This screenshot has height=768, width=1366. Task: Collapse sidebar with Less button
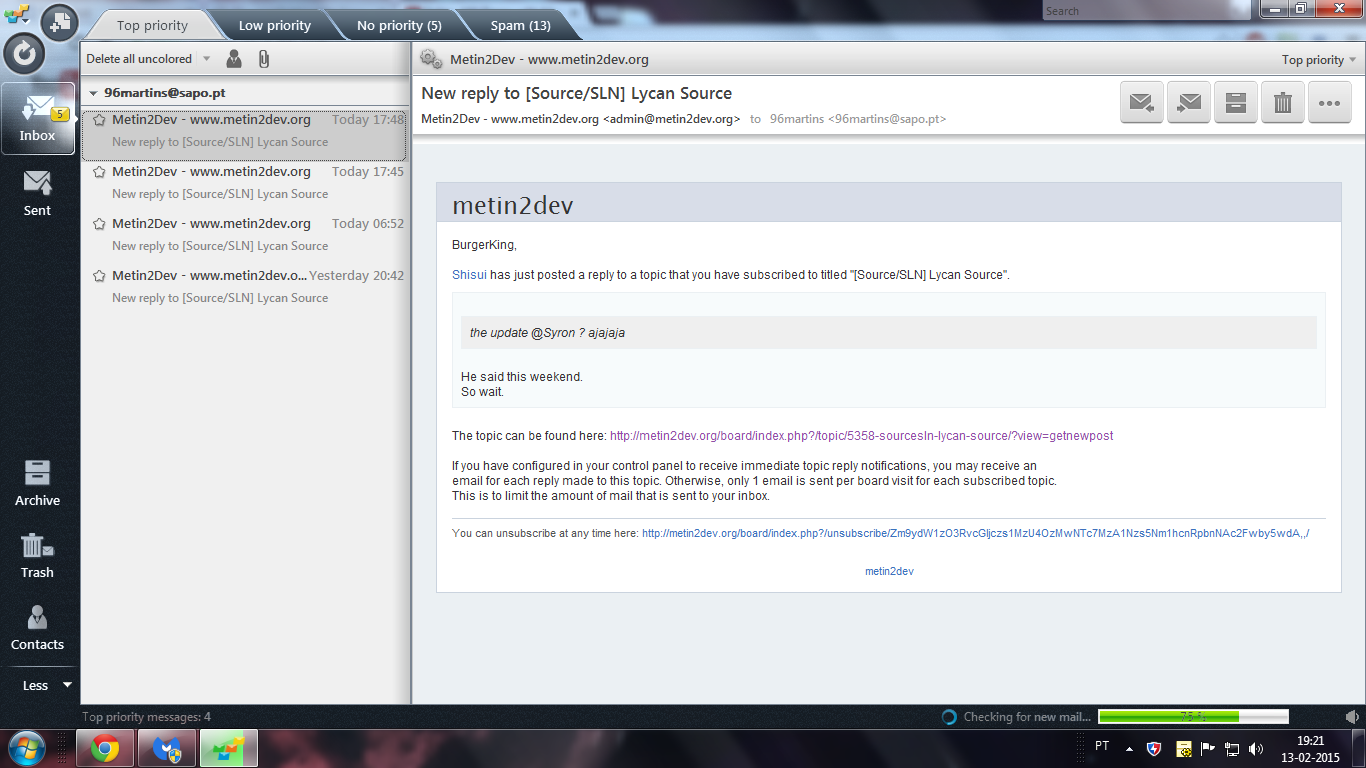[47, 685]
